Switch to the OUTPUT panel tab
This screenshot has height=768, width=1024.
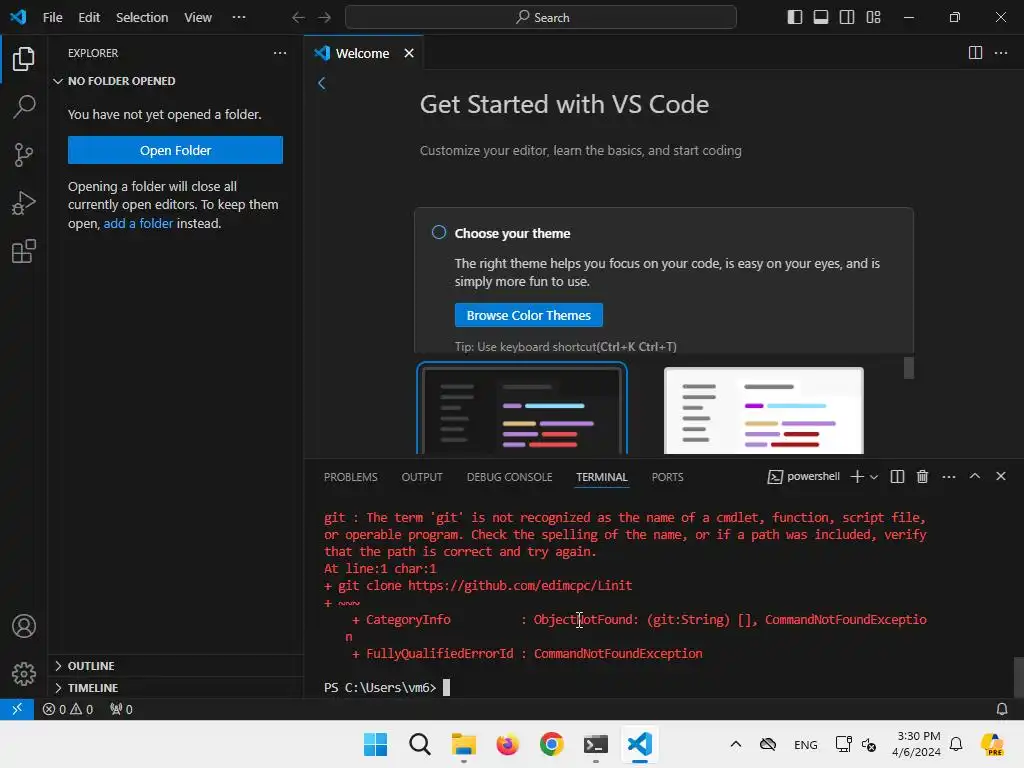click(422, 477)
